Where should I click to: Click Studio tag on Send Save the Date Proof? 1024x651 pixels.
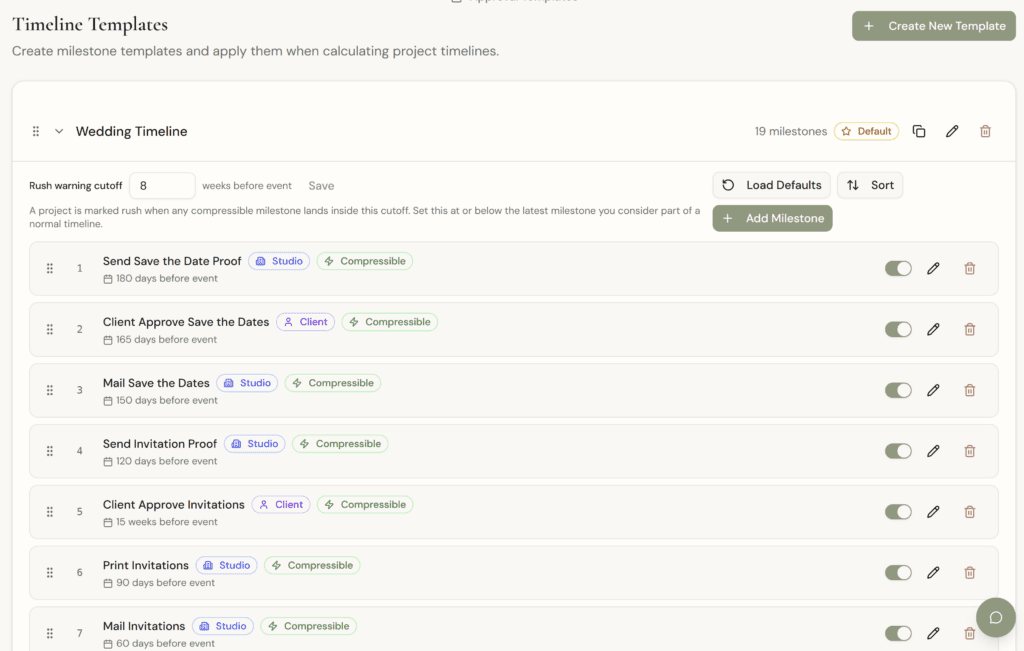279,261
